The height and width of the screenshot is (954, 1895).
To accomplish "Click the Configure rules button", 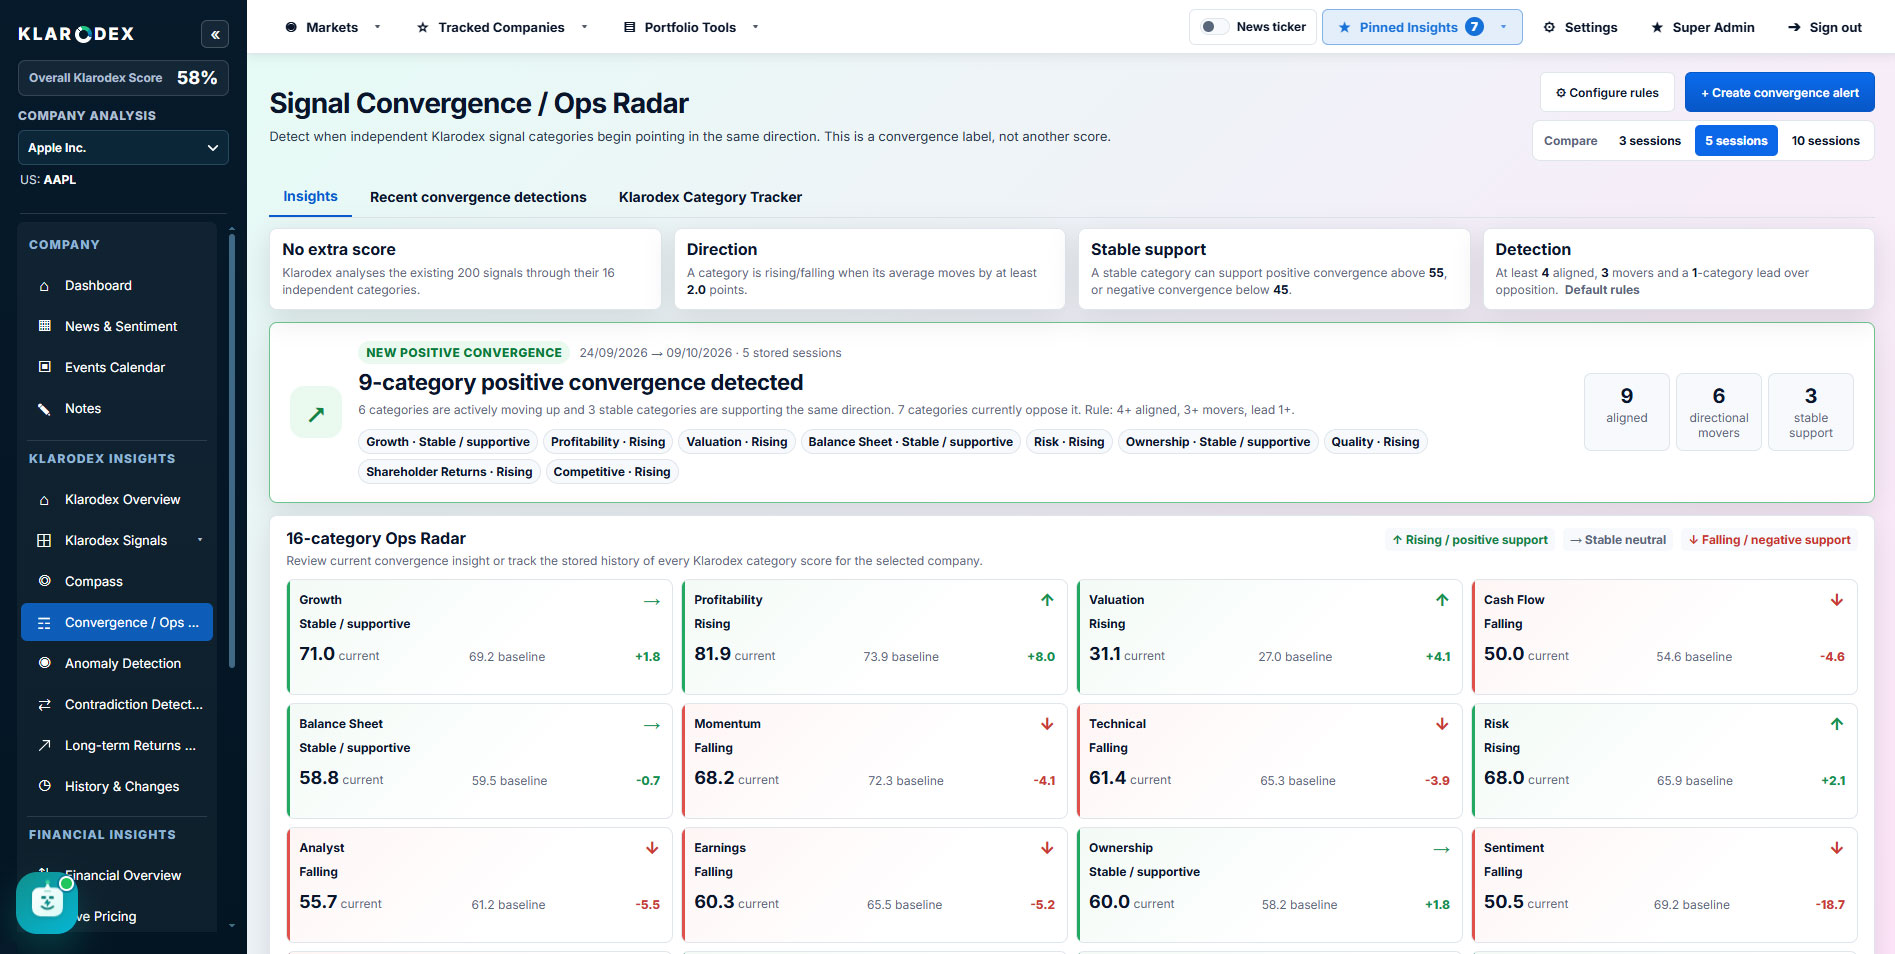I will (1607, 92).
